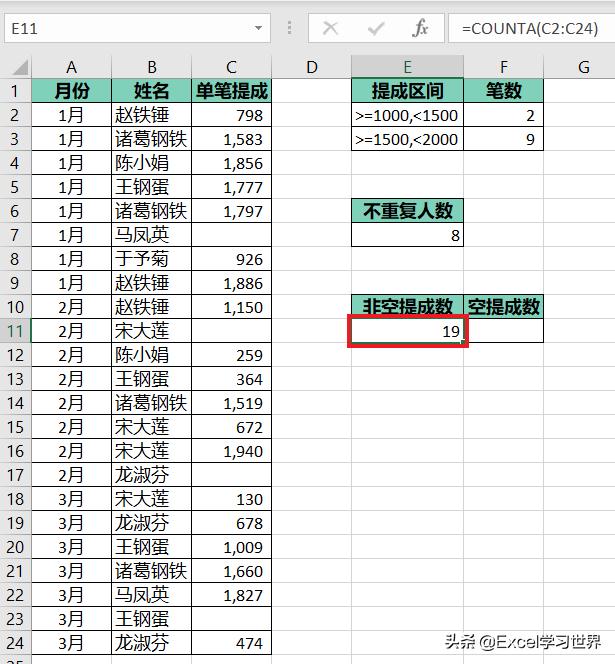The image size is (615, 664).
Task: Click the cell with value 678
Action: pyautogui.click(x=231, y=523)
